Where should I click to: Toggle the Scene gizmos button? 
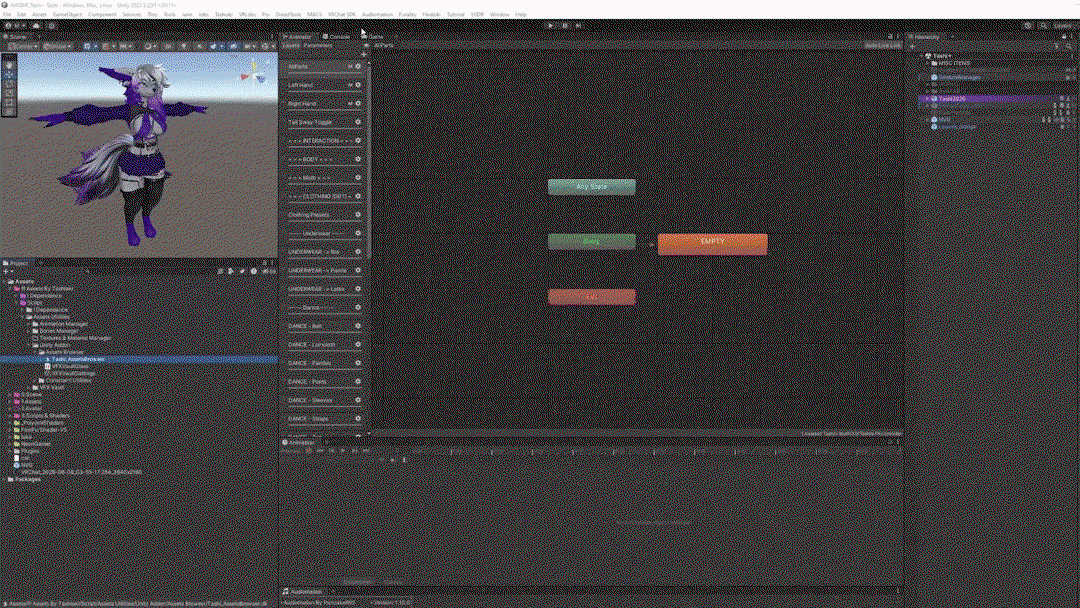click(265, 46)
